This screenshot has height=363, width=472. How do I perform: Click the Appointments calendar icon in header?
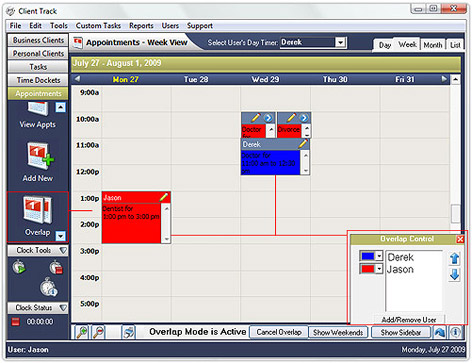coord(78,43)
